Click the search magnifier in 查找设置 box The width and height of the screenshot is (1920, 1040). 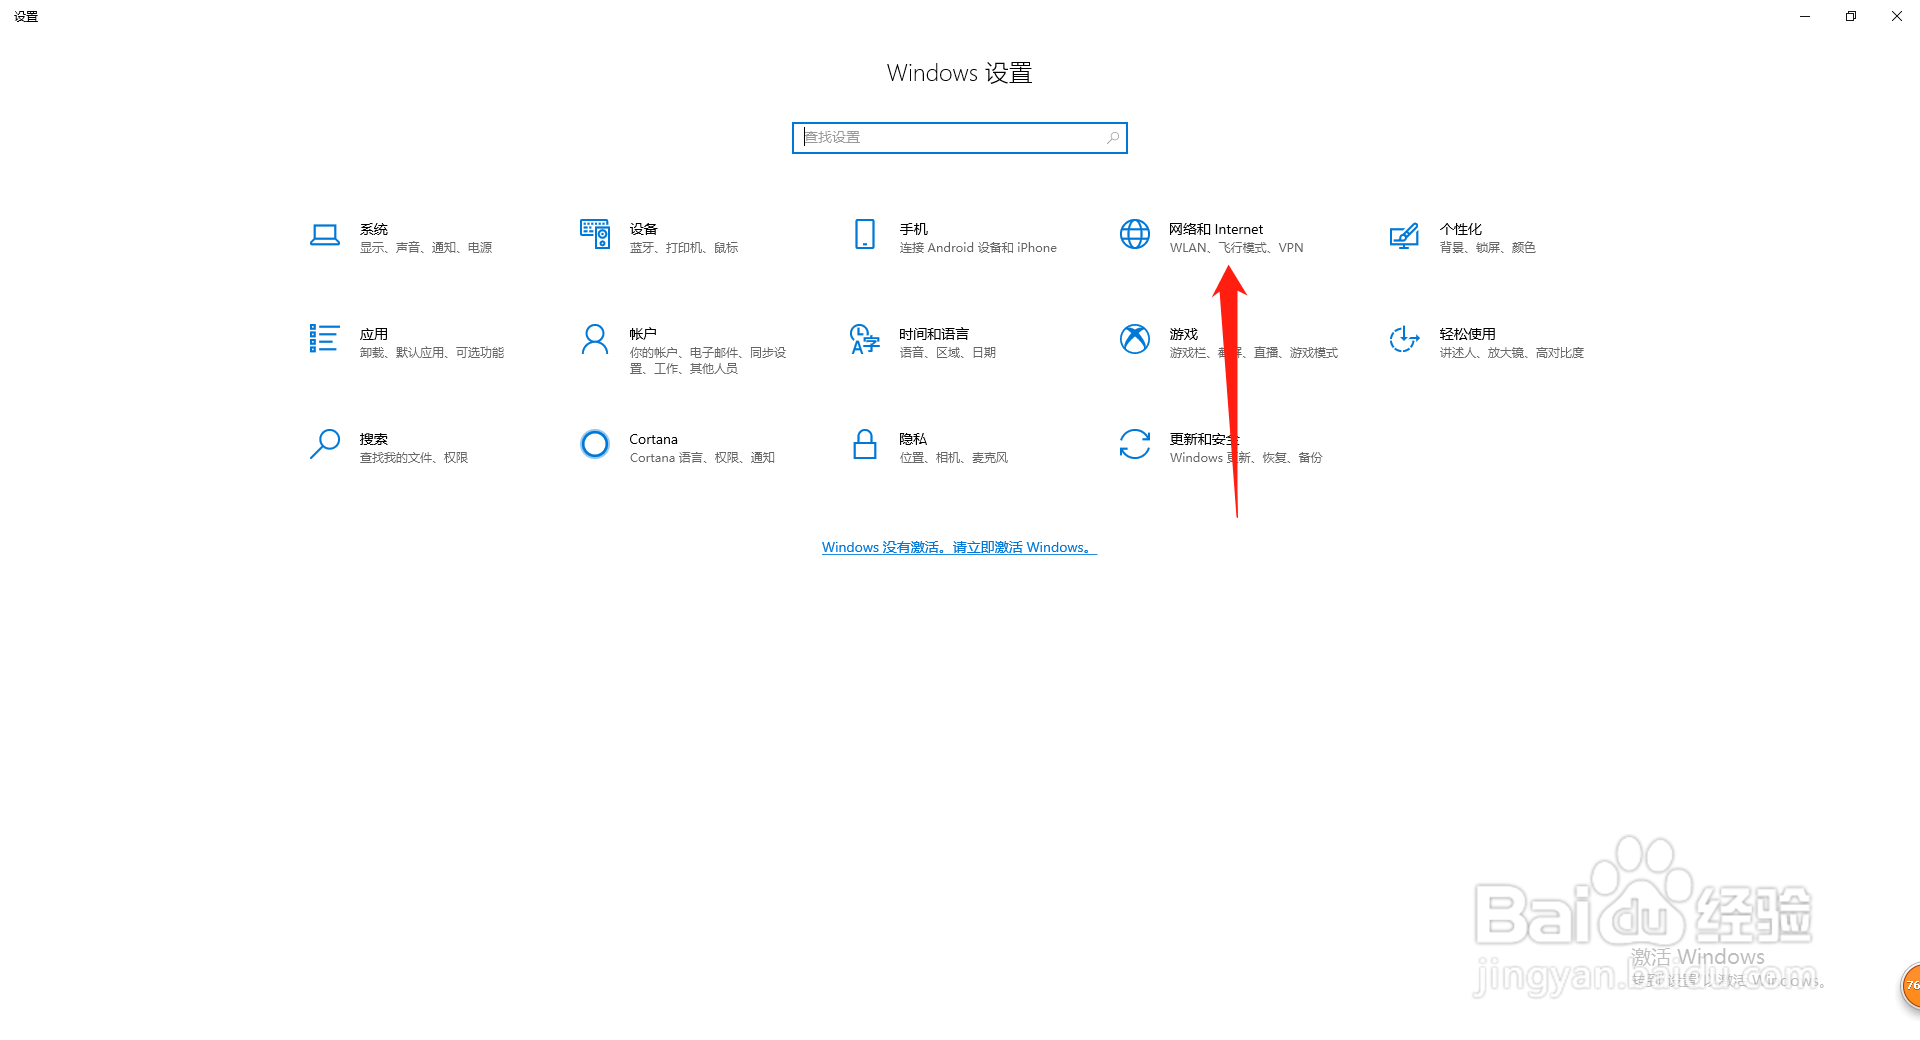coord(1113,138)
